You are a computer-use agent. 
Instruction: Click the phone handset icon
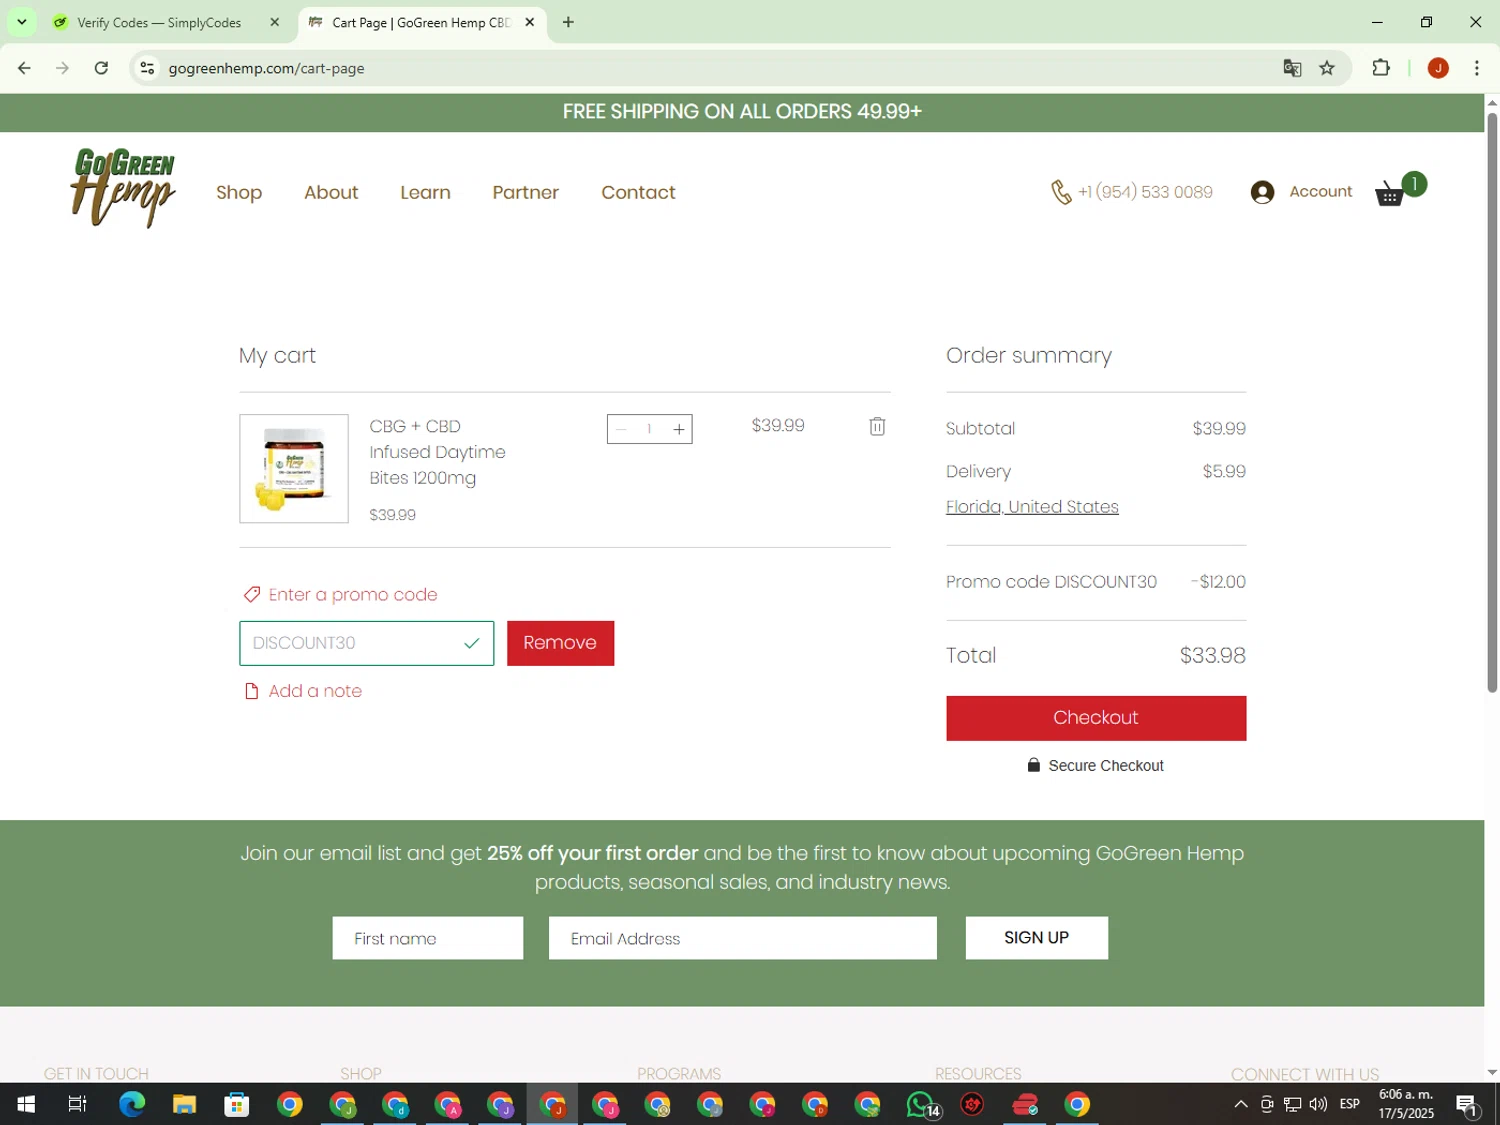[x=1061, y=192]
